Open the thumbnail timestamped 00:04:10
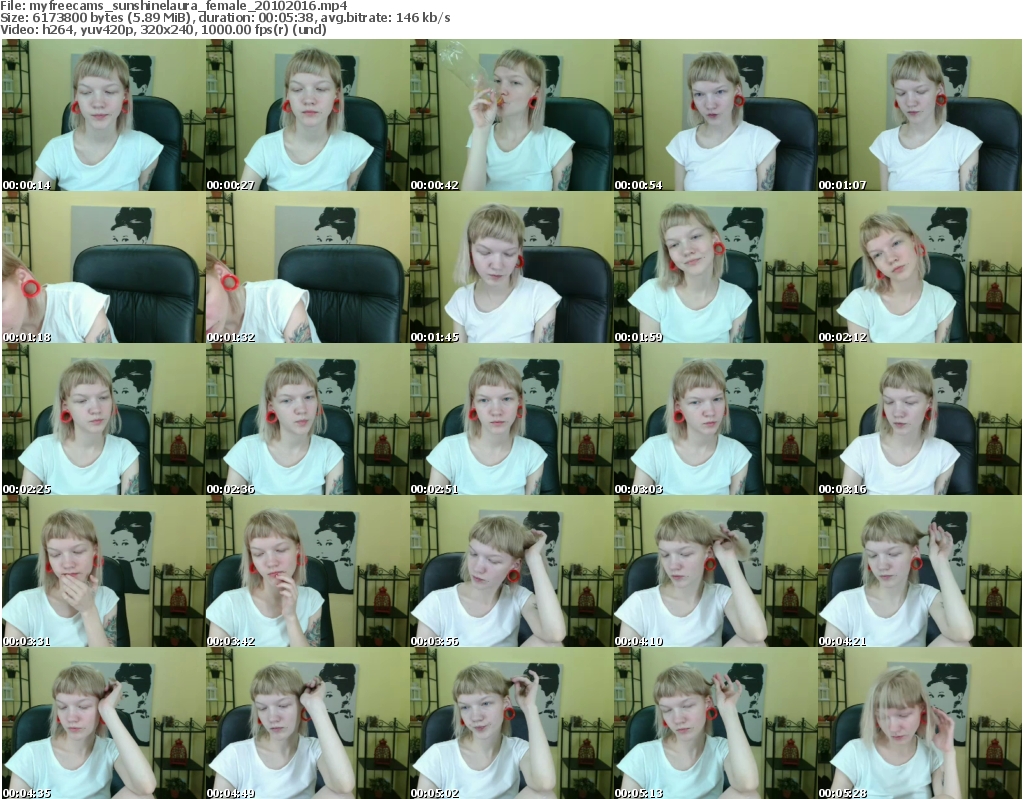The image size is (1024, 799). click(715, 572)
